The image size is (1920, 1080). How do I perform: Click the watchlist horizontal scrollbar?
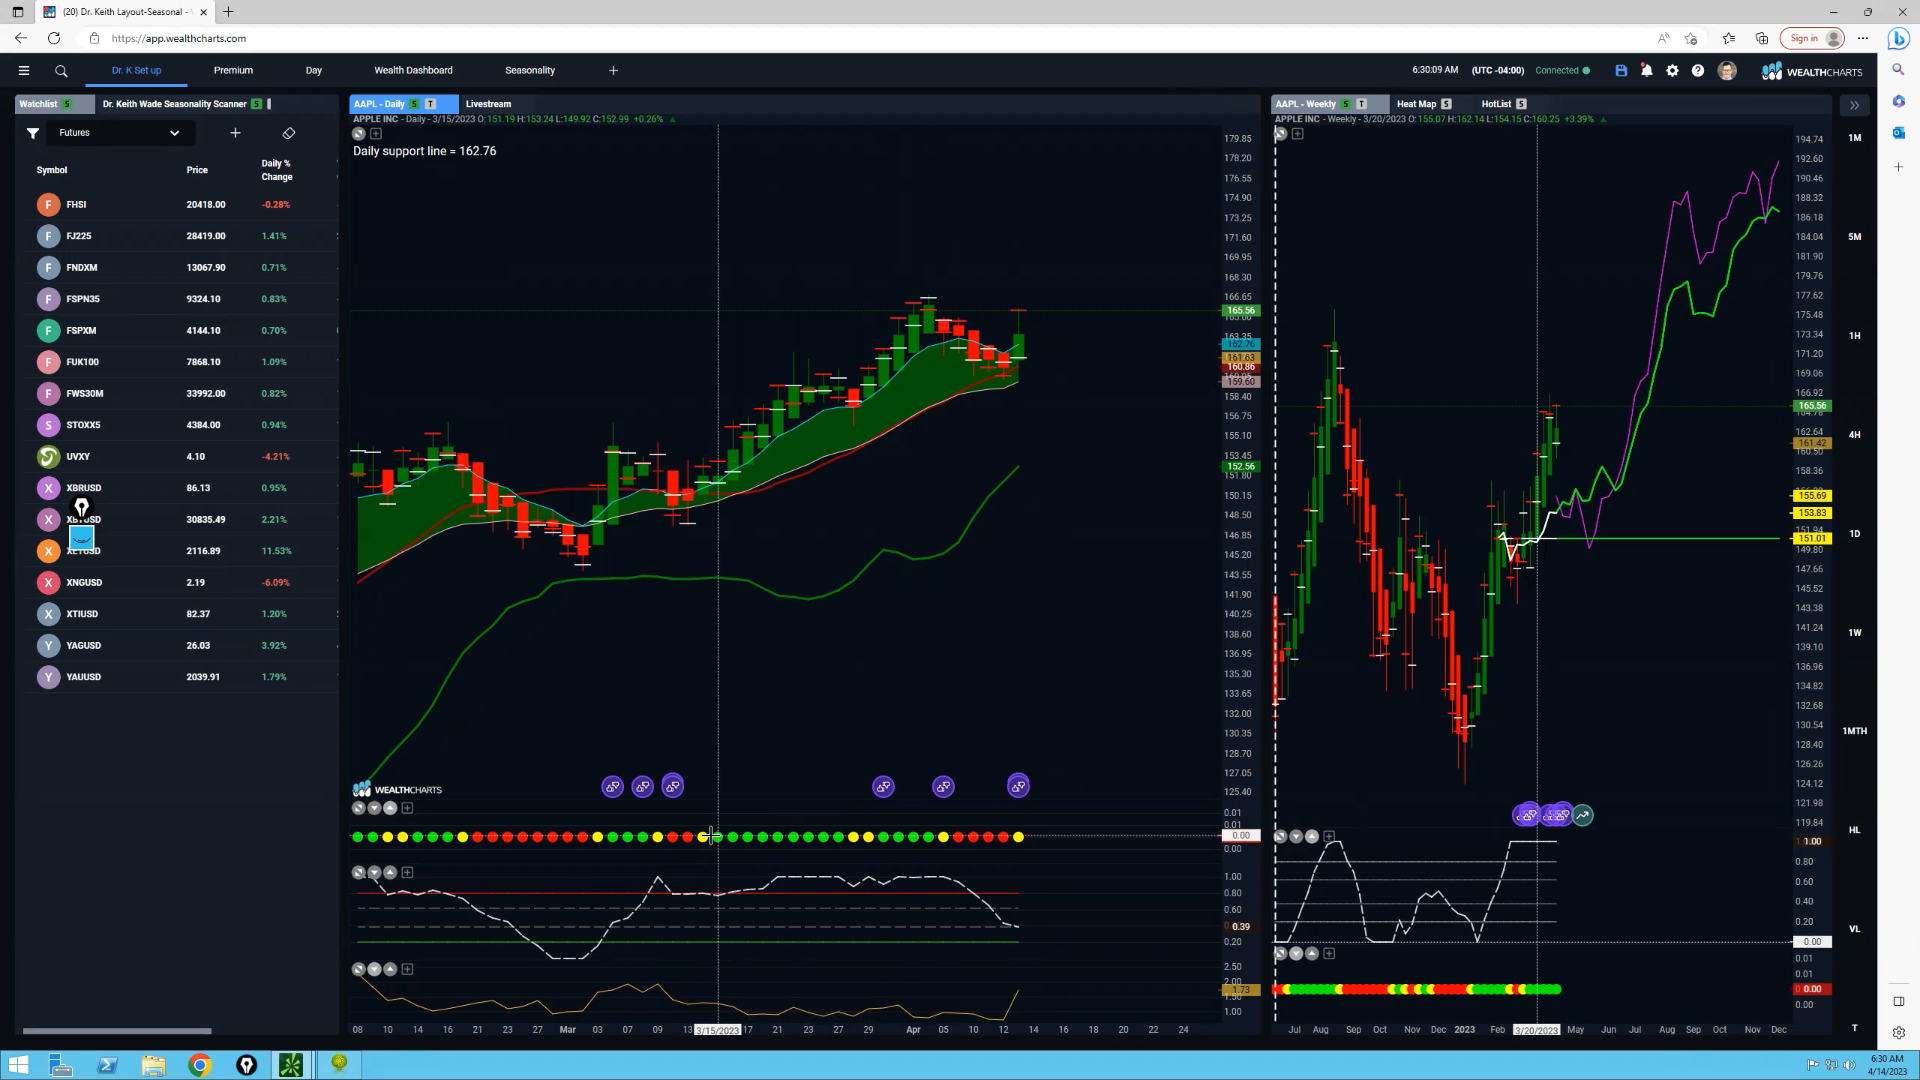(117, 1031)
